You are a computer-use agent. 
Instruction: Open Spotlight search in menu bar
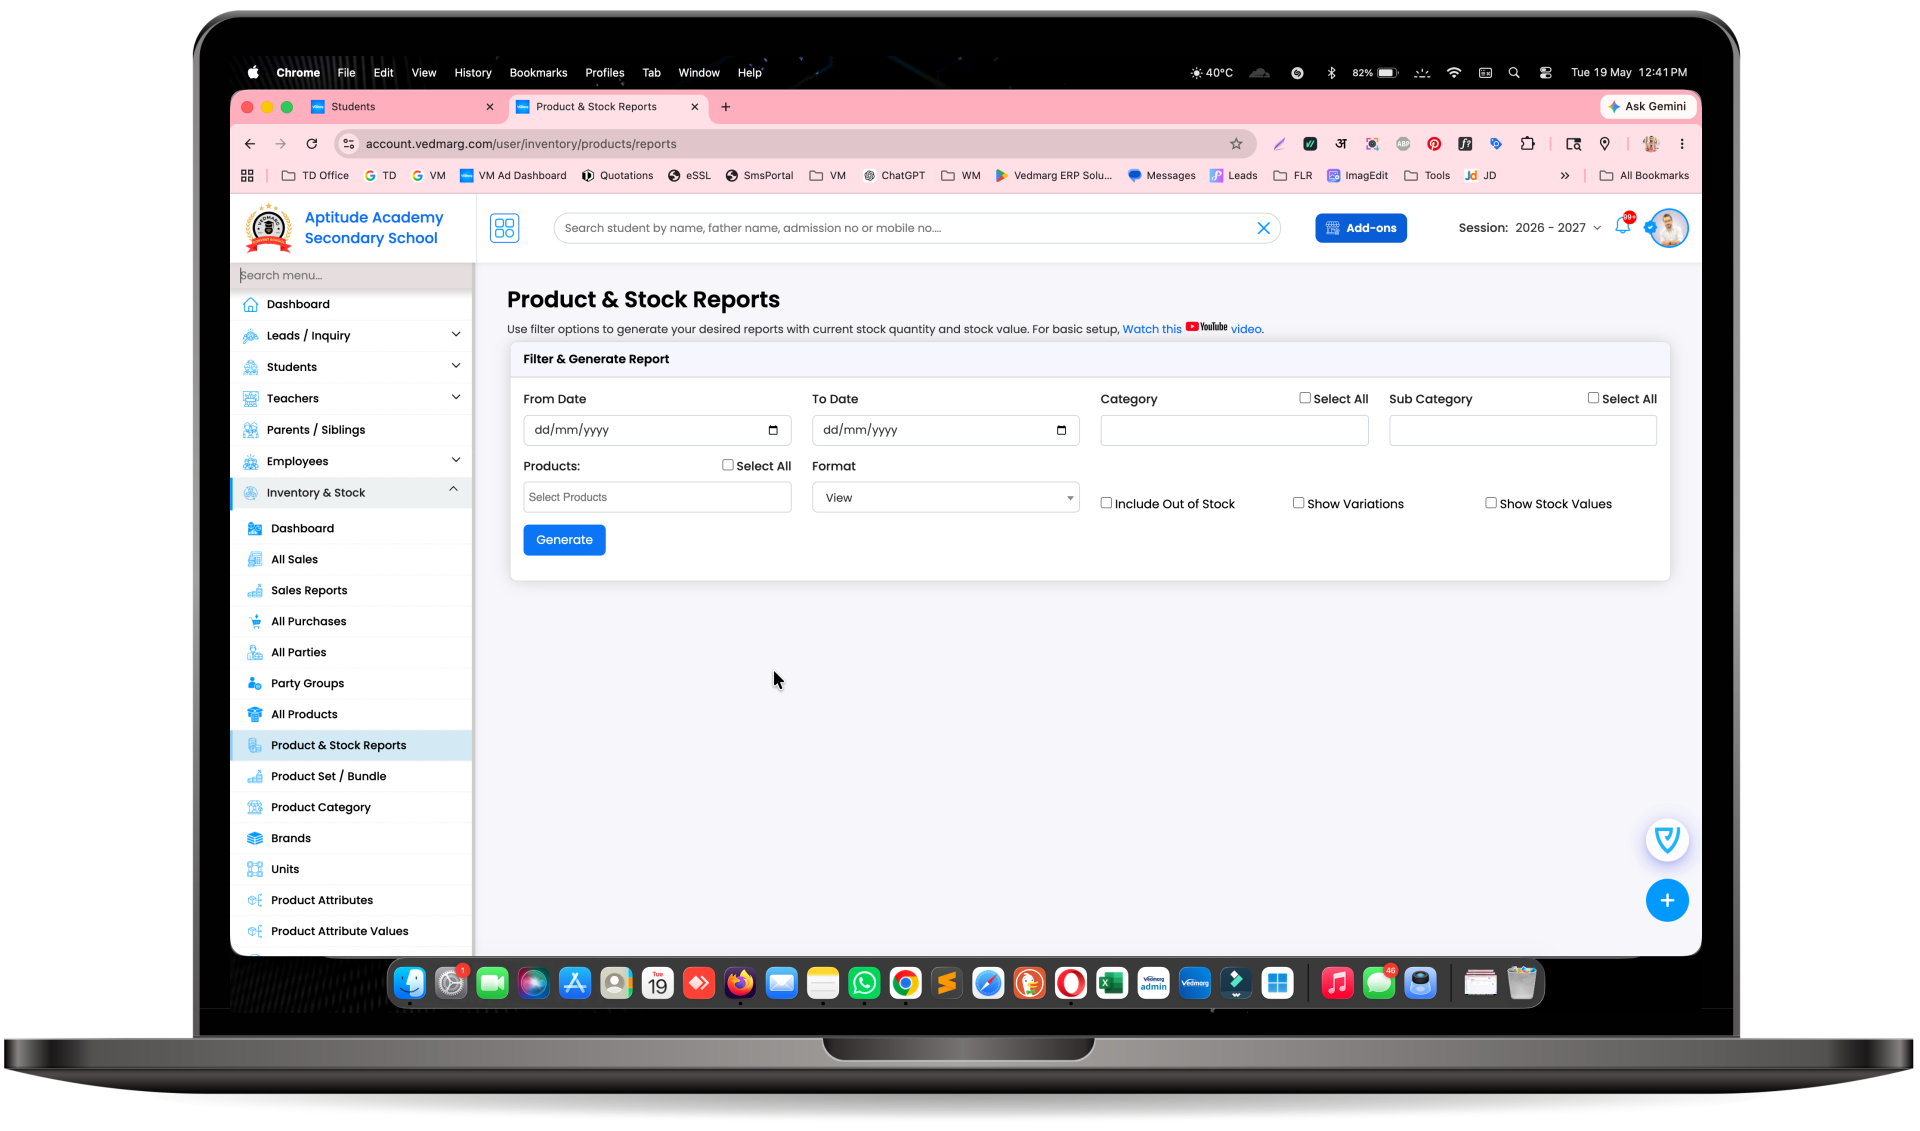(x=1514, y=73)
